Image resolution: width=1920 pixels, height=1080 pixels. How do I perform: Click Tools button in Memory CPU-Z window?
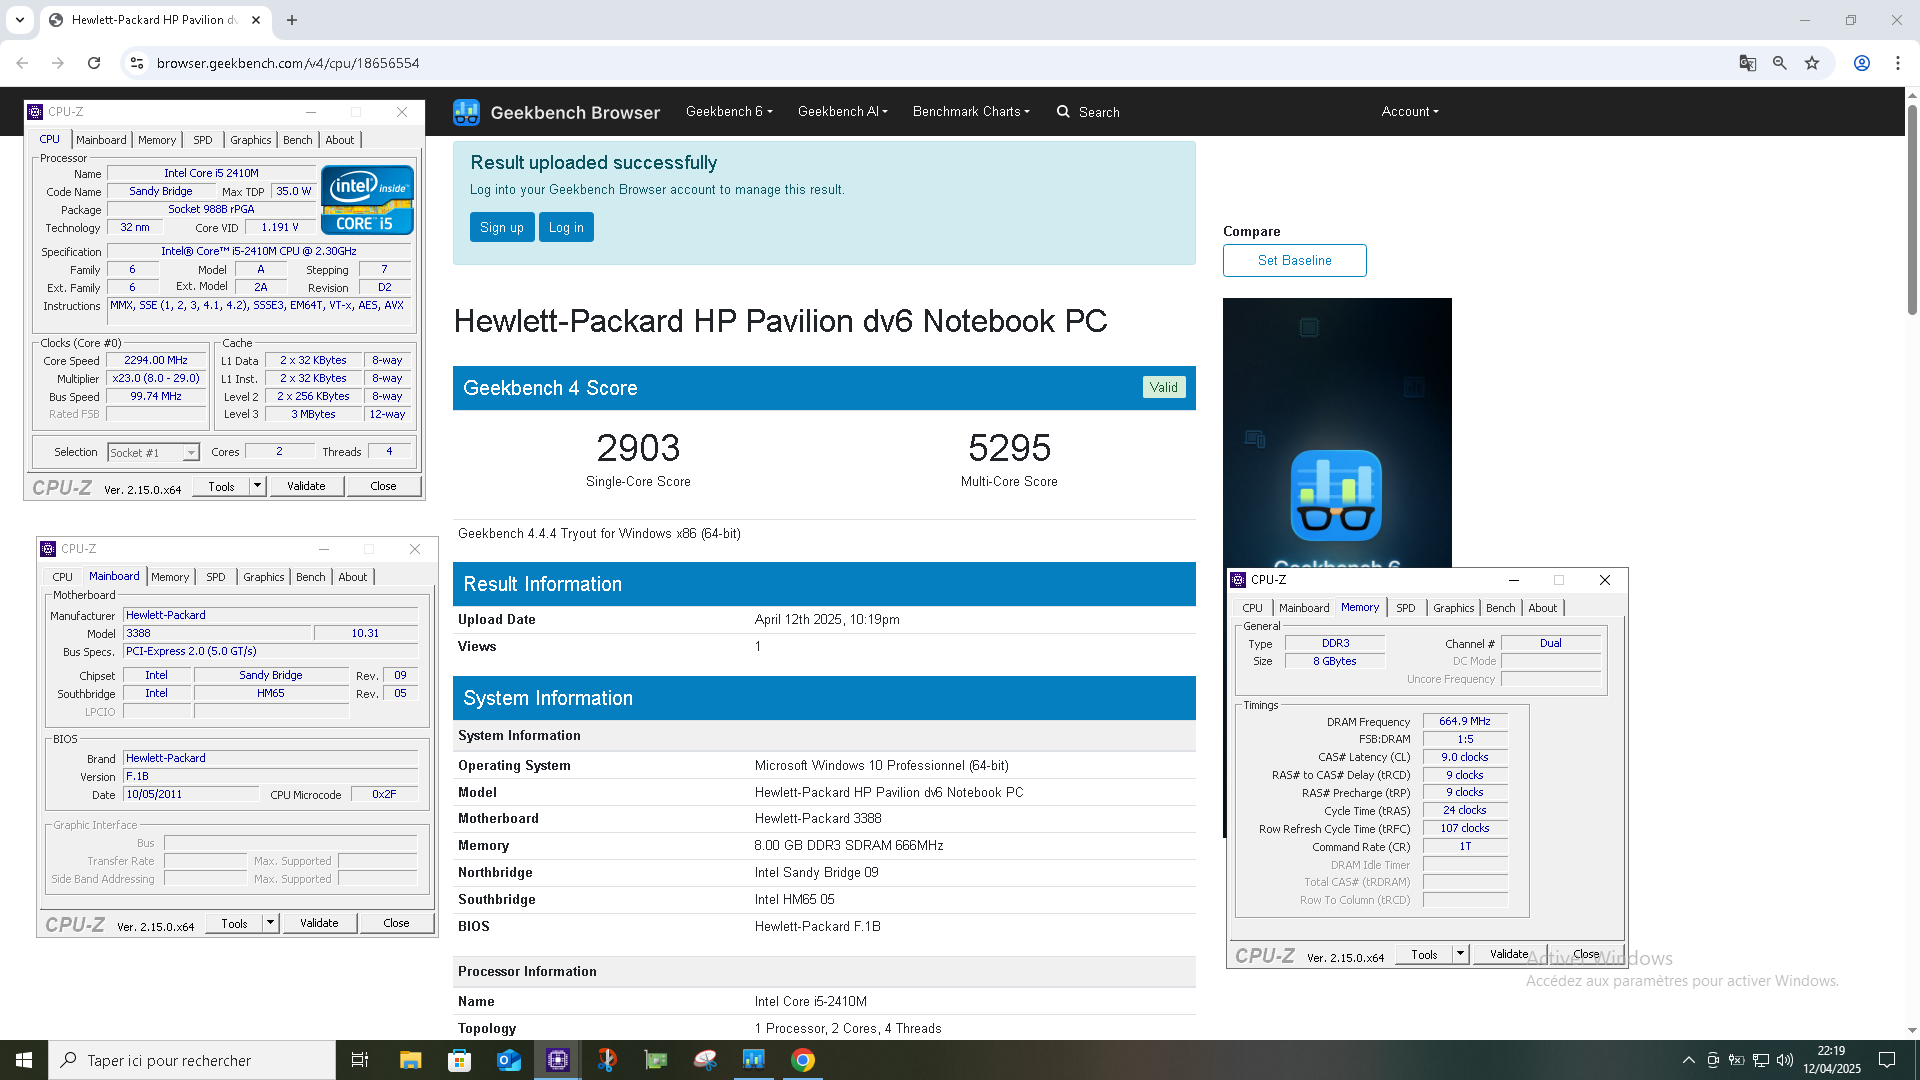pos(1424,955)
